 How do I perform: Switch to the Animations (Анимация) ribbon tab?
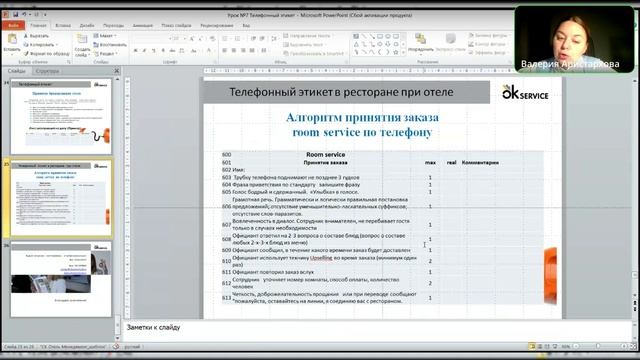[142, 25]
